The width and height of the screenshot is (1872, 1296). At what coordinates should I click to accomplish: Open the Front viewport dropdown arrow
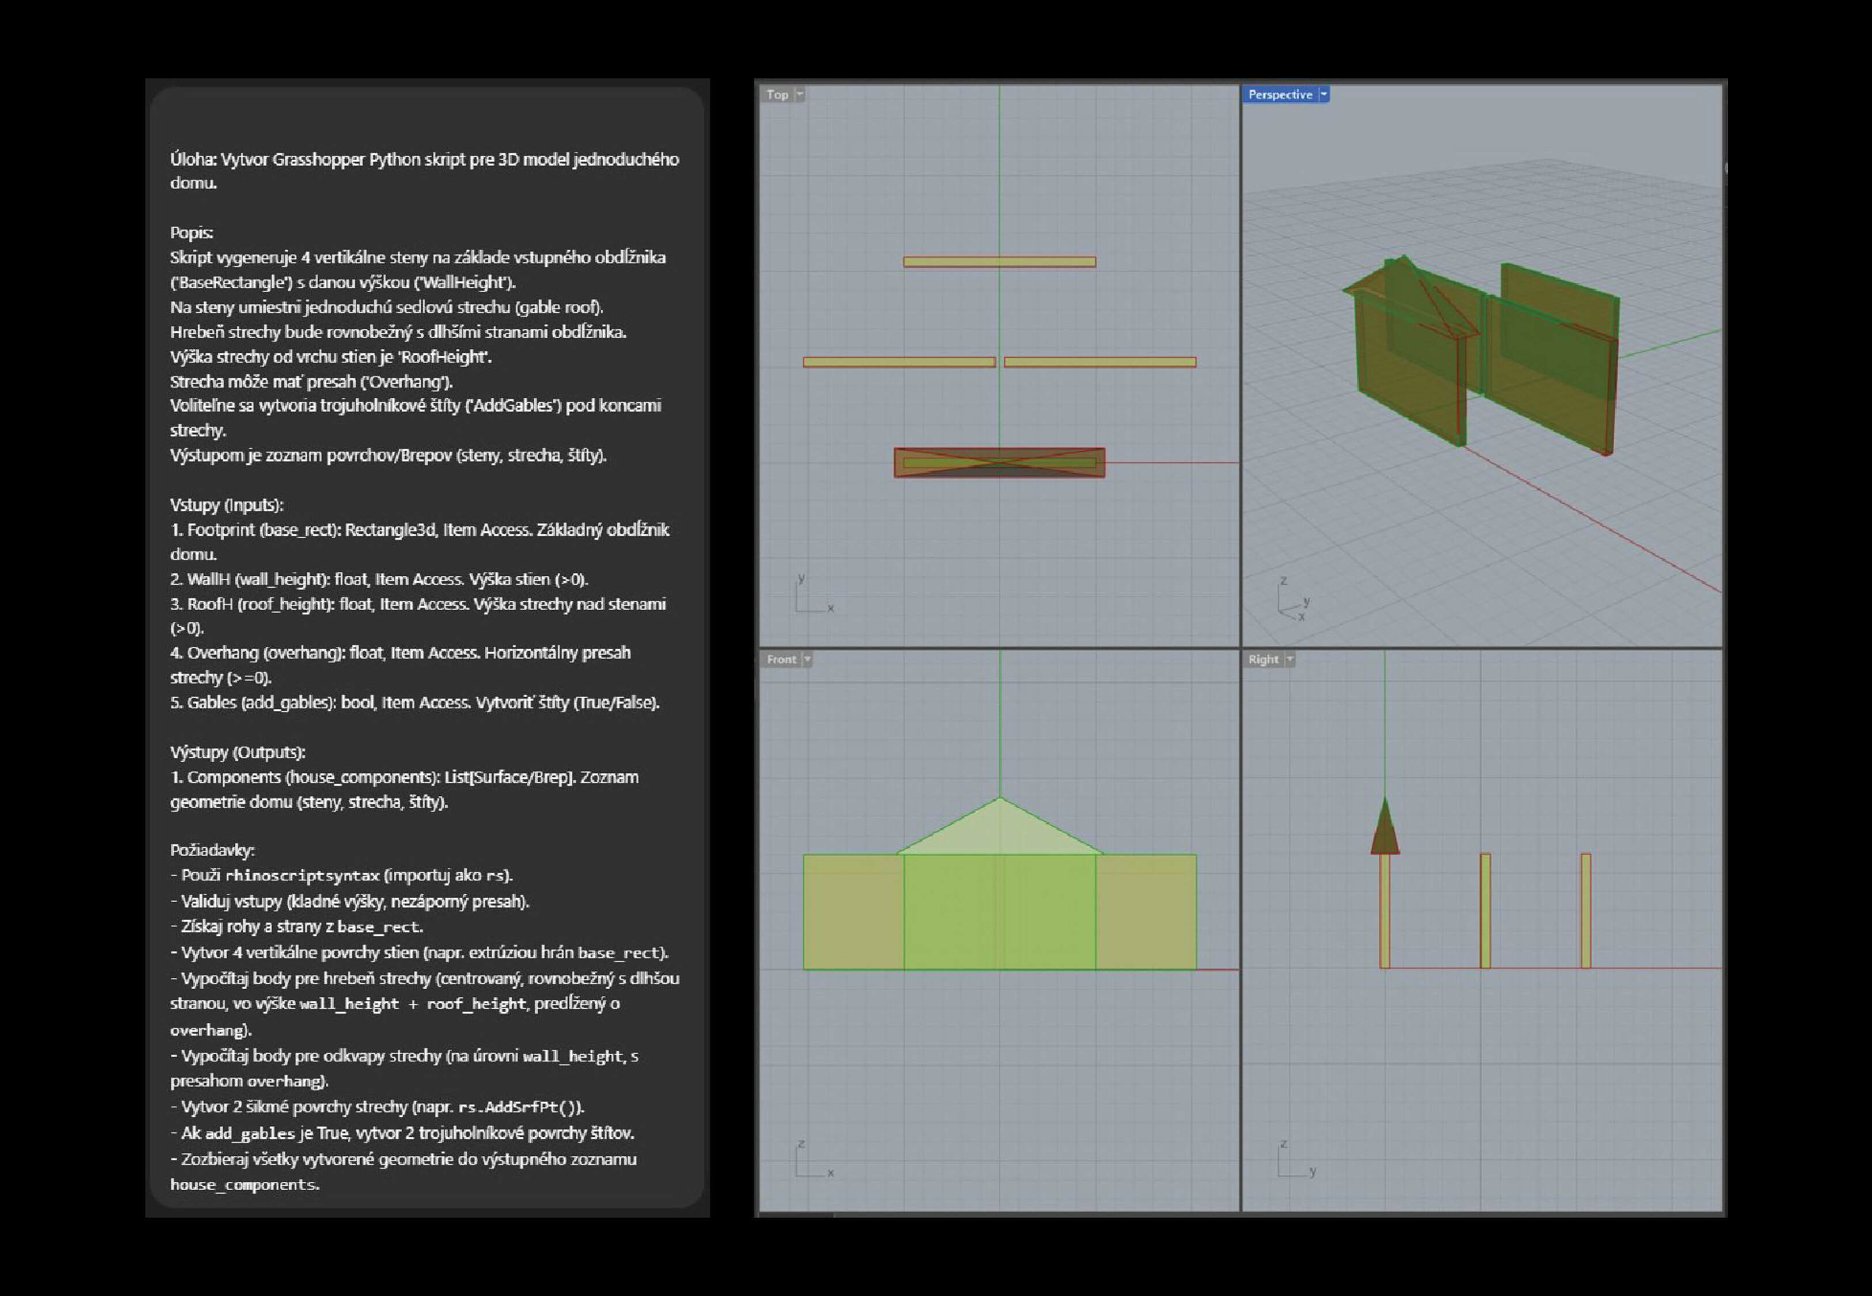[x=807, y=660]
